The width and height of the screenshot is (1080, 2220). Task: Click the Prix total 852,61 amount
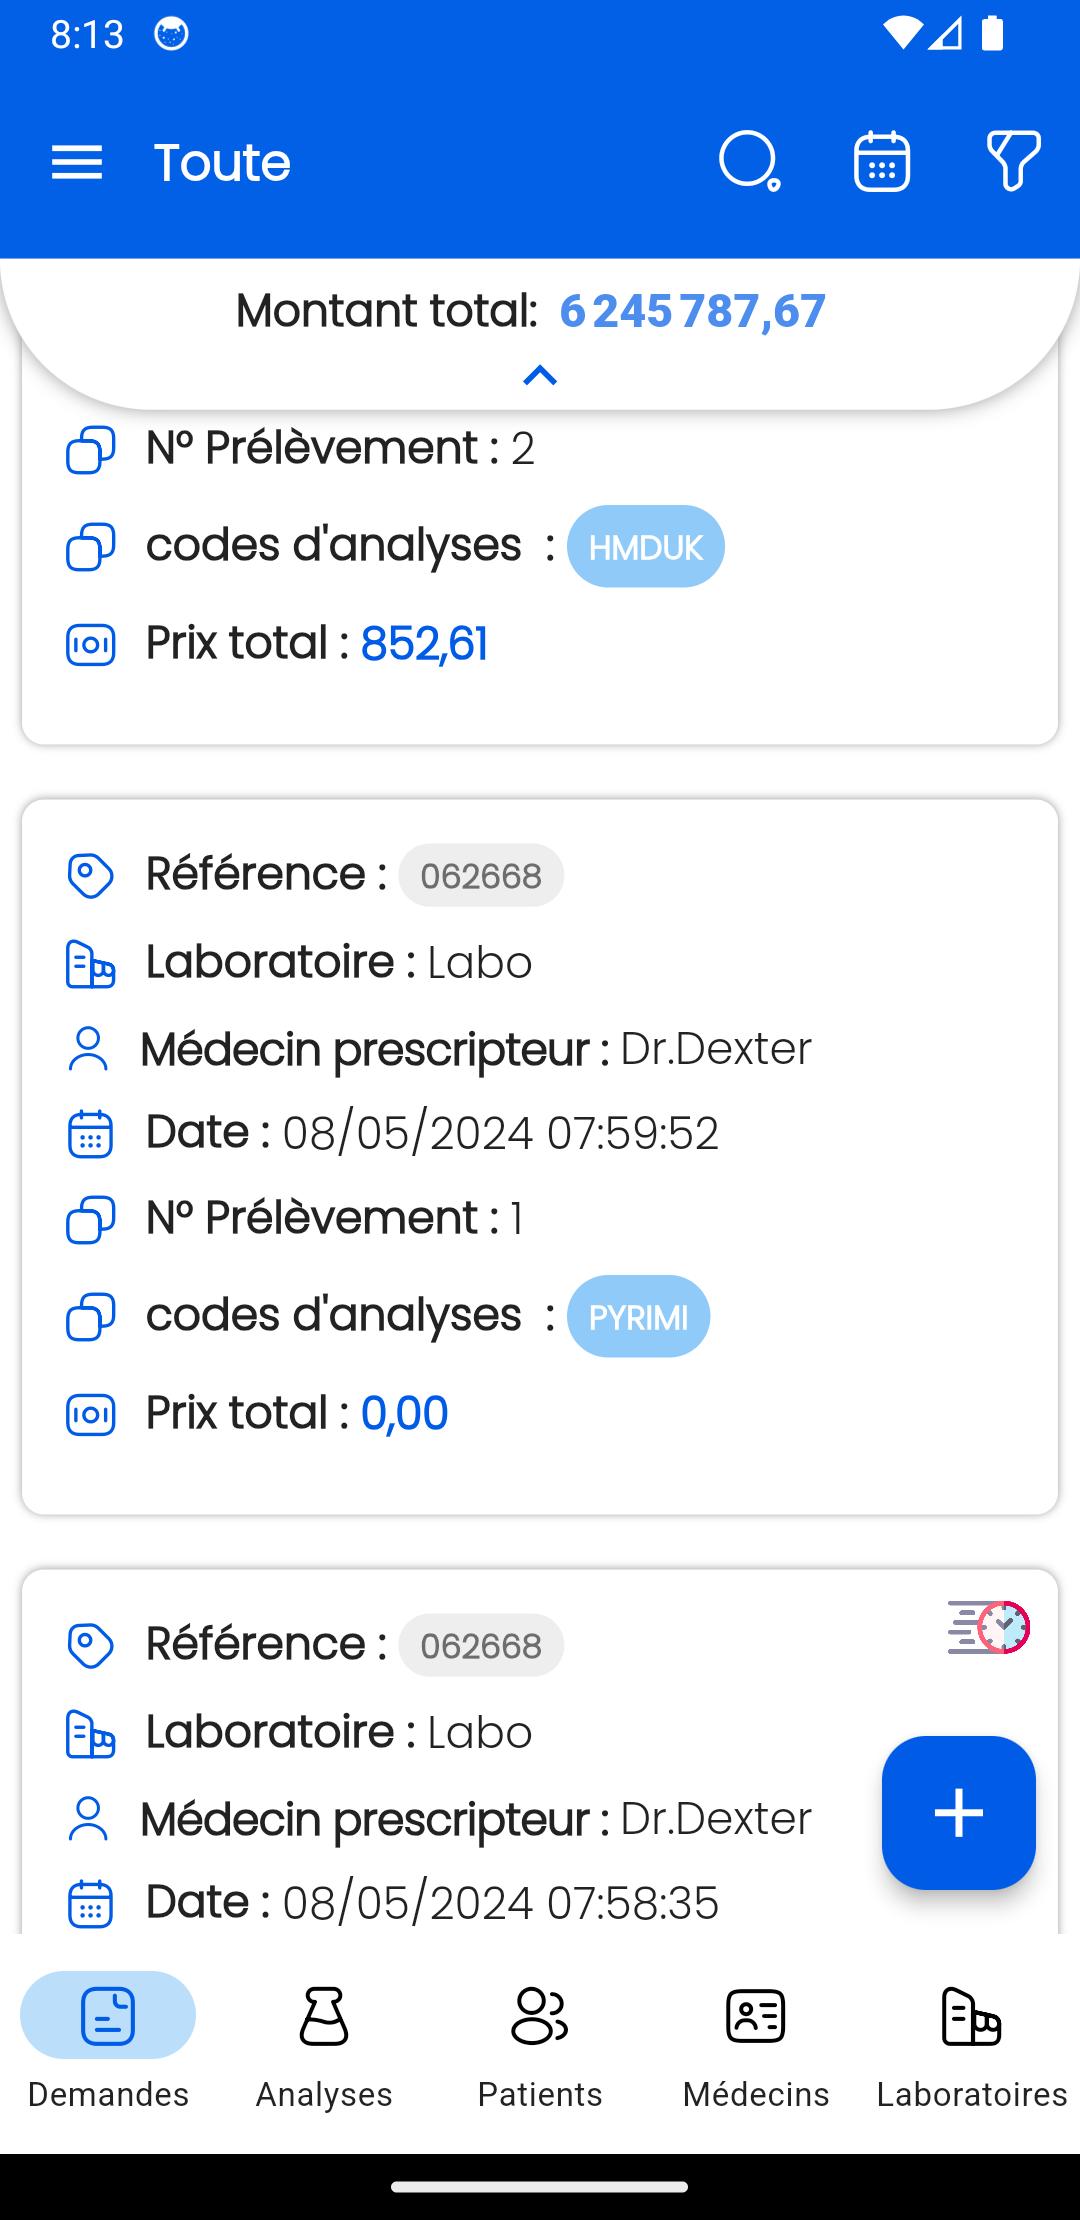tap(424, 643)
